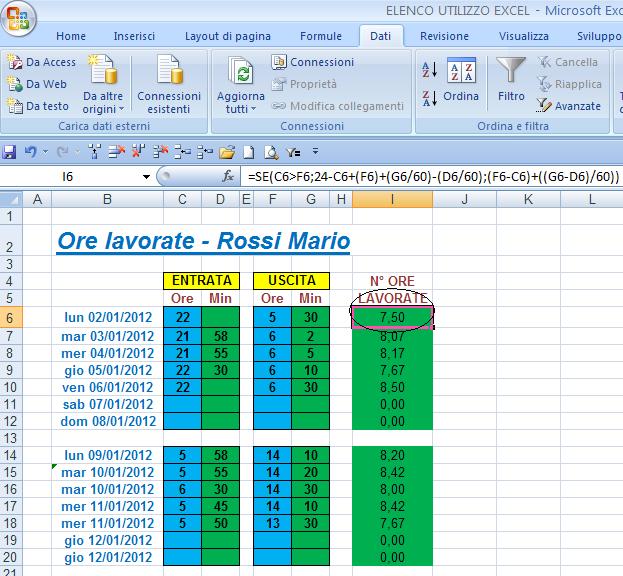Screen dimensions: 623x576
Task: Toggle the Filtro funnel filter
Action: (511, 79)
